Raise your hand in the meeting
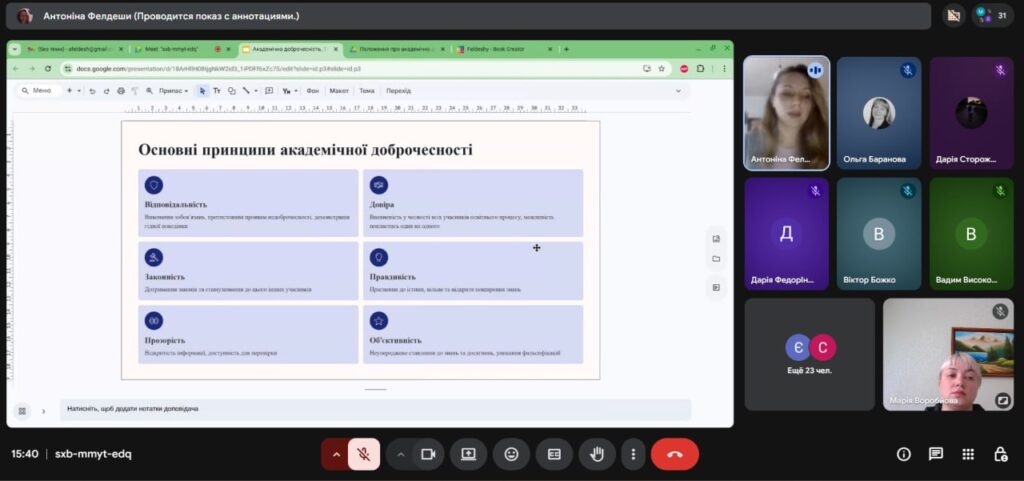The image size is (1024, 481). tap(597, 454)
